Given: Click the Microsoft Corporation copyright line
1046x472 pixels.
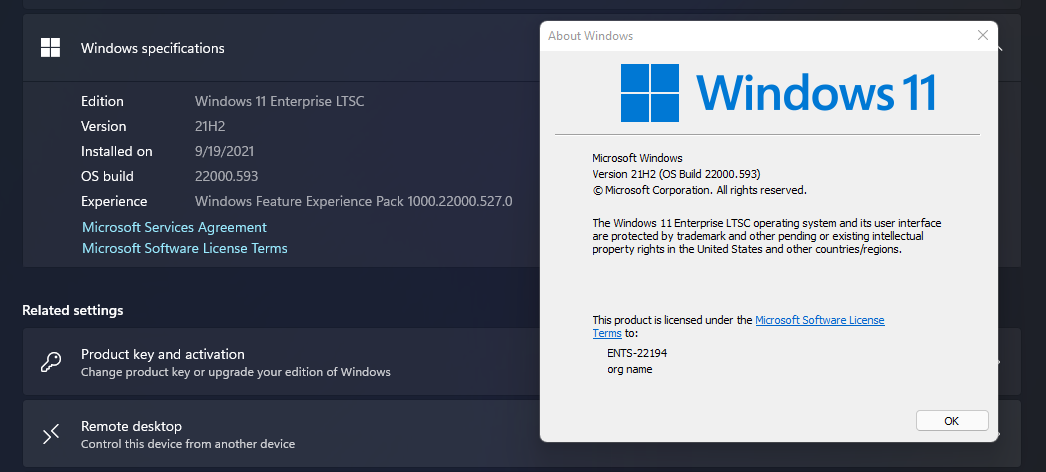Looking at the screenshot, I should pyautogui.click(x=700, y=190).
